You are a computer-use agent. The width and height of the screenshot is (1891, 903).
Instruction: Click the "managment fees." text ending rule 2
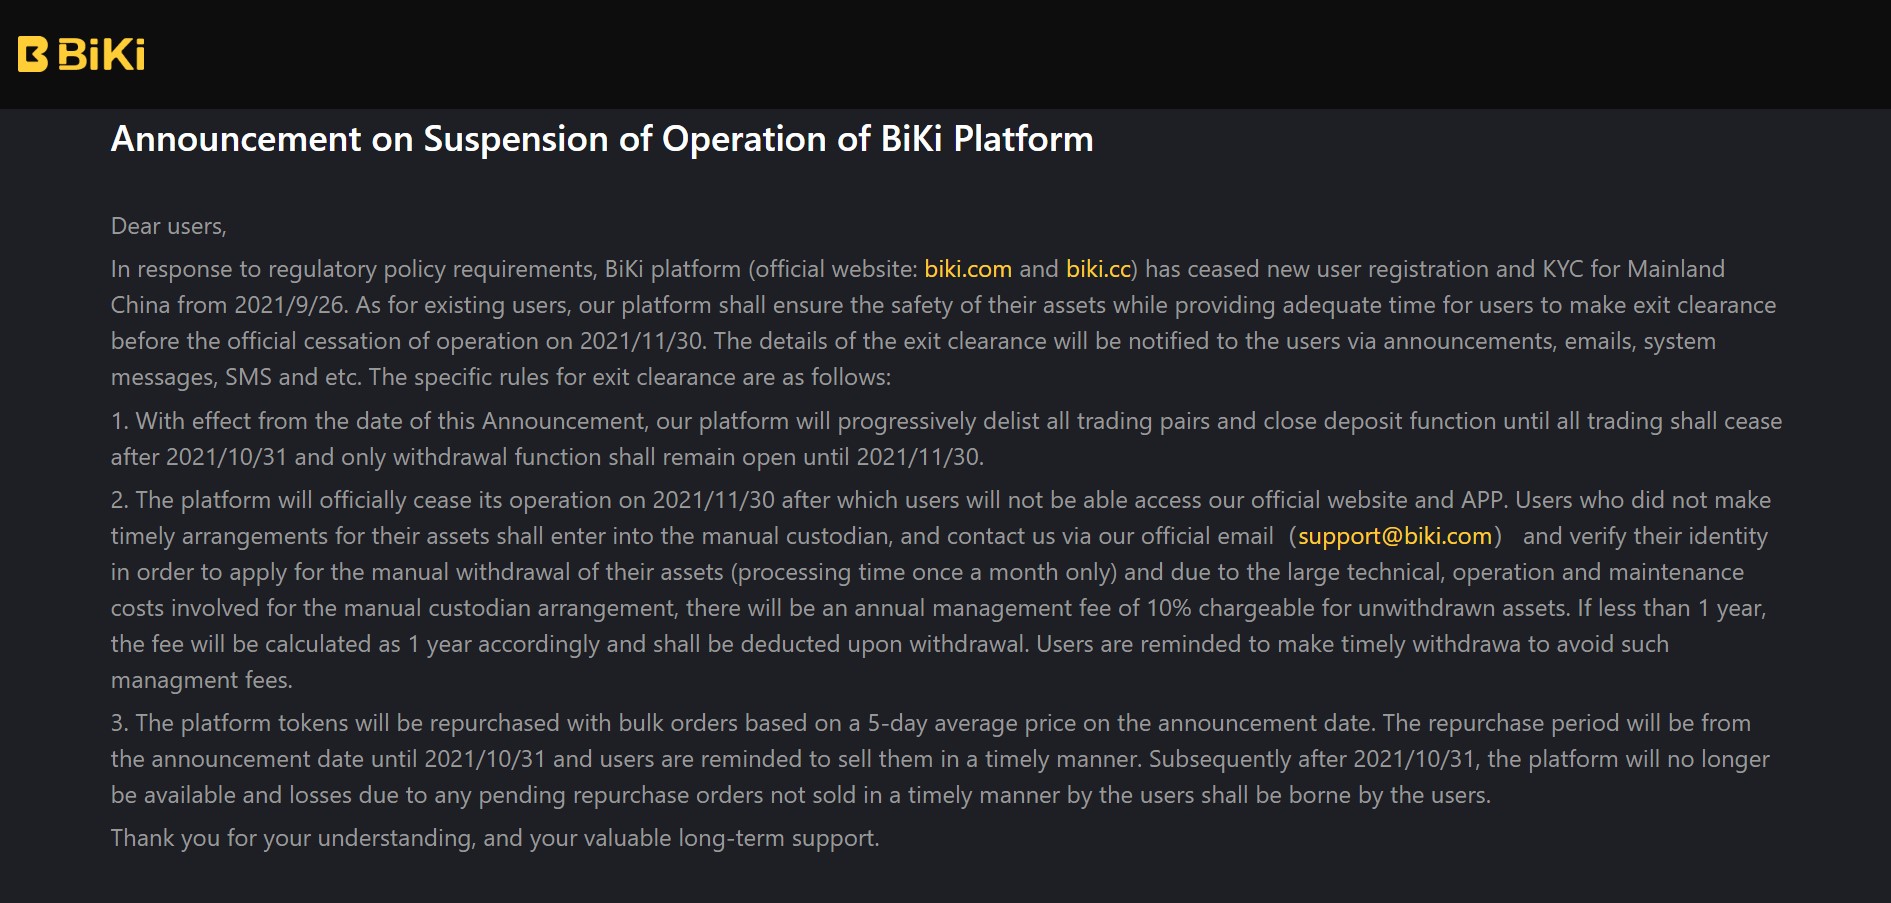click(x=202, y=680)
